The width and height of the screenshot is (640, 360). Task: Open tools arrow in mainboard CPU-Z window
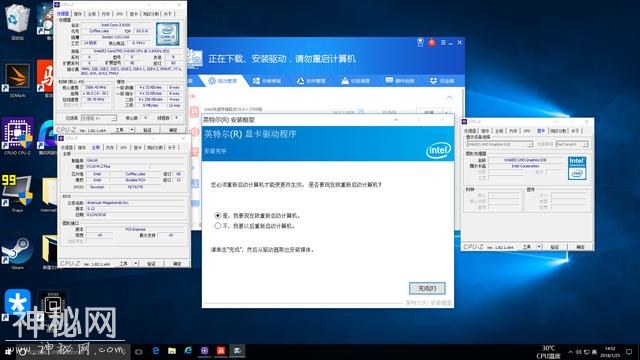[136, 264]
